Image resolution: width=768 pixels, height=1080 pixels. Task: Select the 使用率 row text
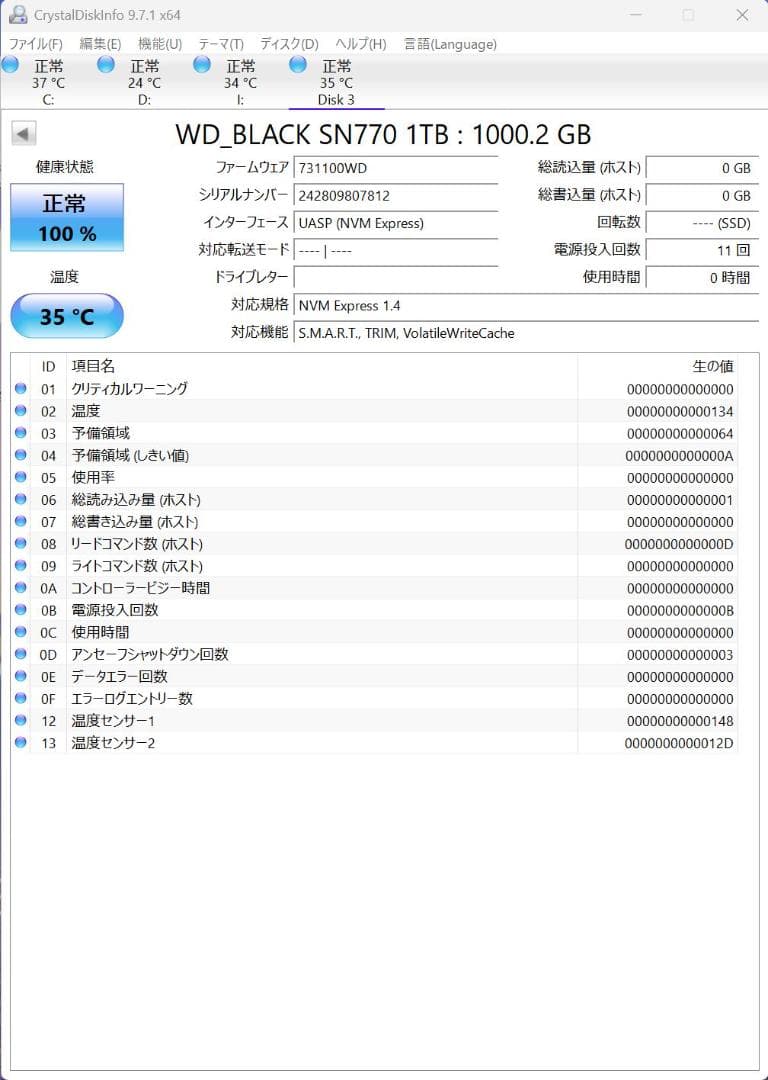(93, 477)
